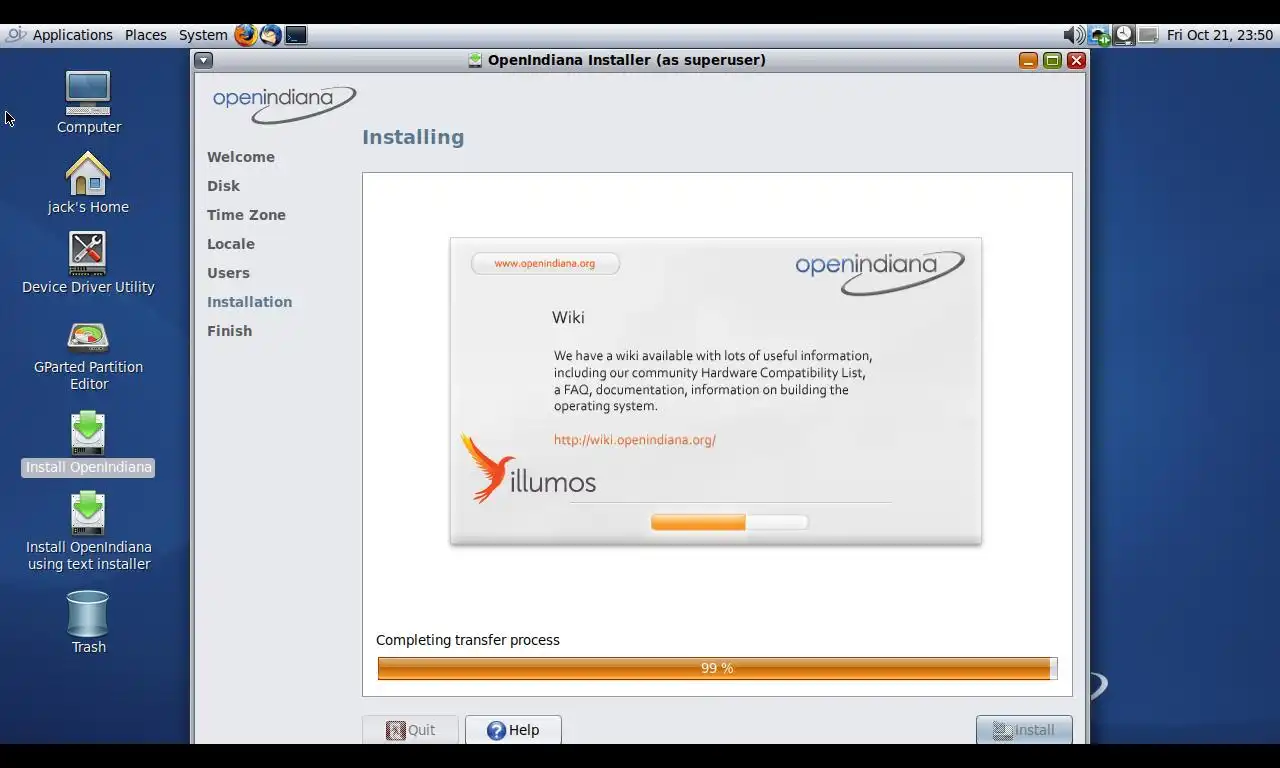
Task: Launch Firefox from the top panel
Action: click(x=245, y=35)
